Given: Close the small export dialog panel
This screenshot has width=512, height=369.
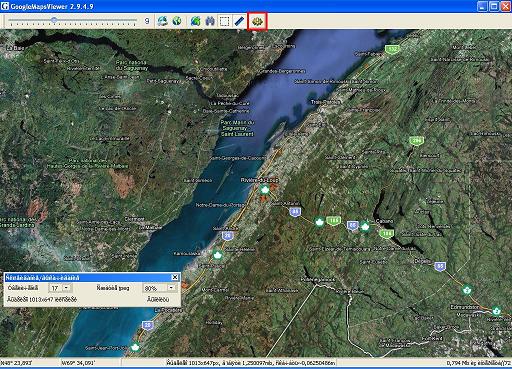Looking at the screenshot, I should [175, 277].
